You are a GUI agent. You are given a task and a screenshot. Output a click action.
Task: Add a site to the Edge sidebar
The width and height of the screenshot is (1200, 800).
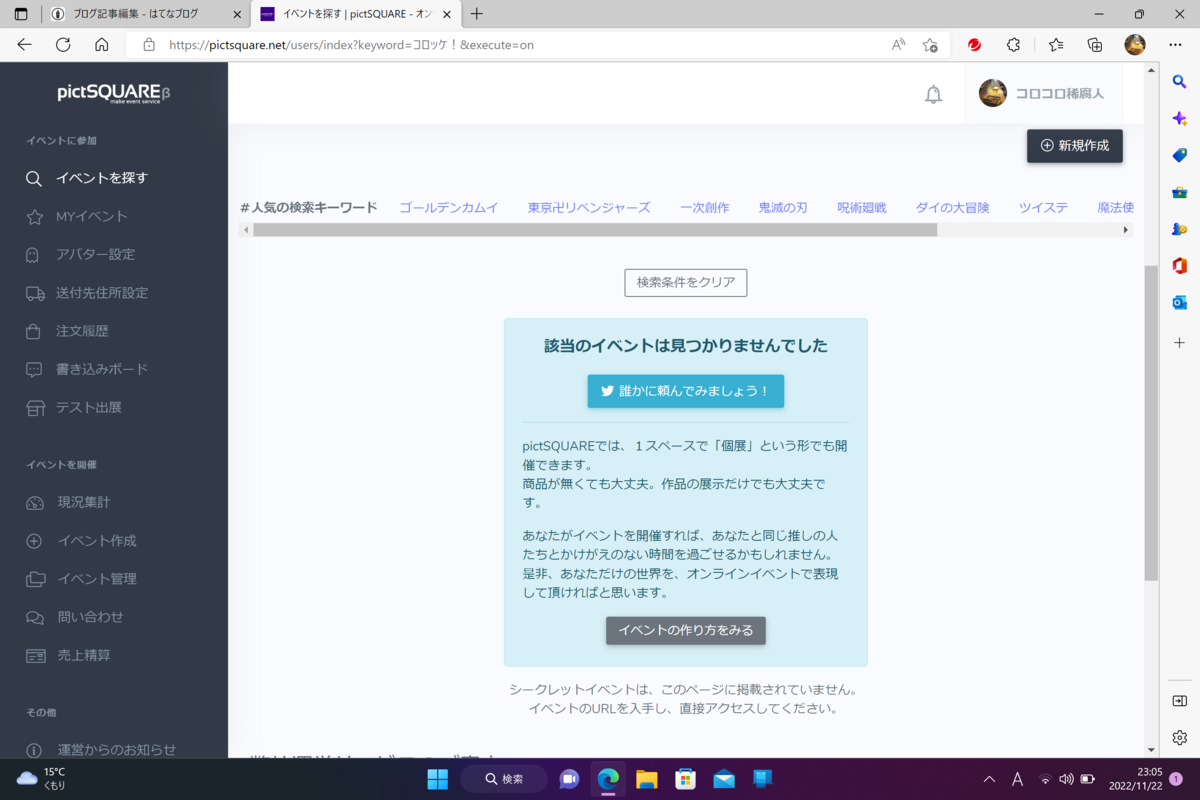click(1180, 342)
